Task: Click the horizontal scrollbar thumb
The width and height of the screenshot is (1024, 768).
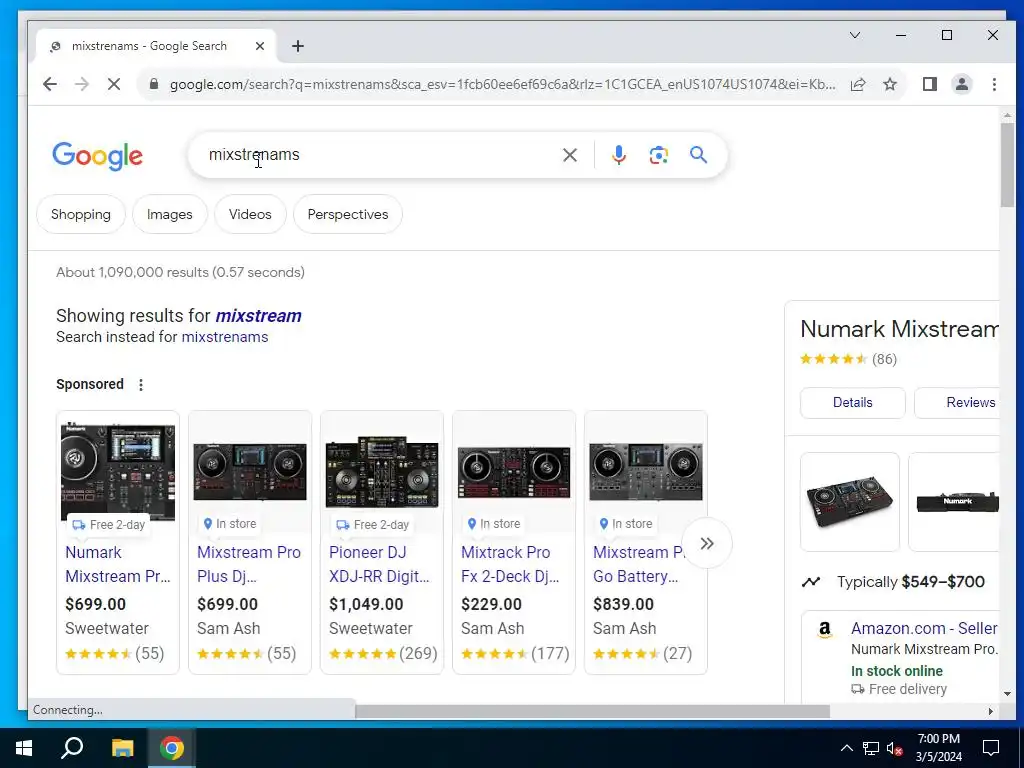Action: click(x=592, y=711)
